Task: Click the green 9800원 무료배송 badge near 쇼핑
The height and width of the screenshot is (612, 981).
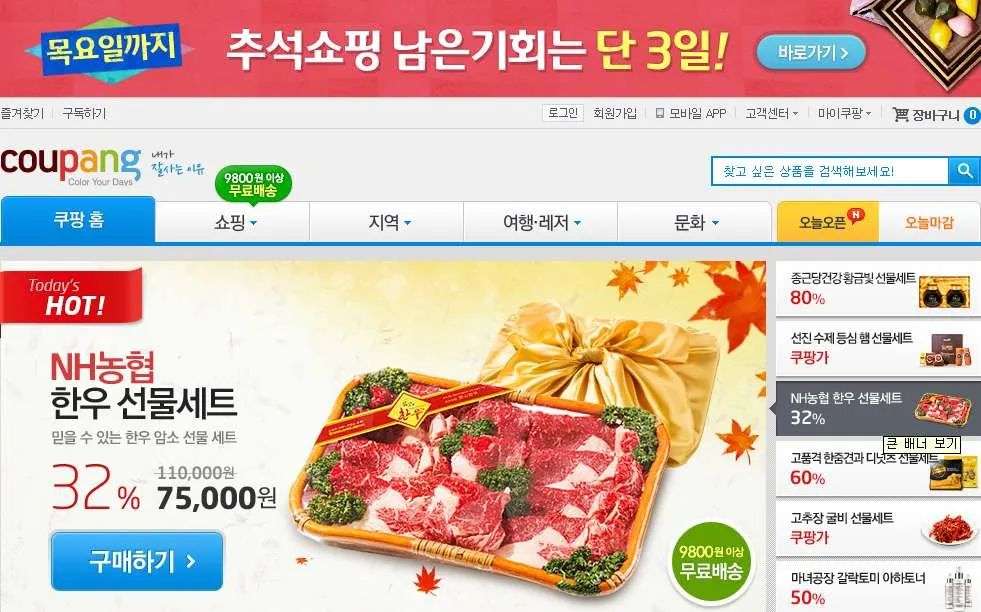Action: point(253,185)
